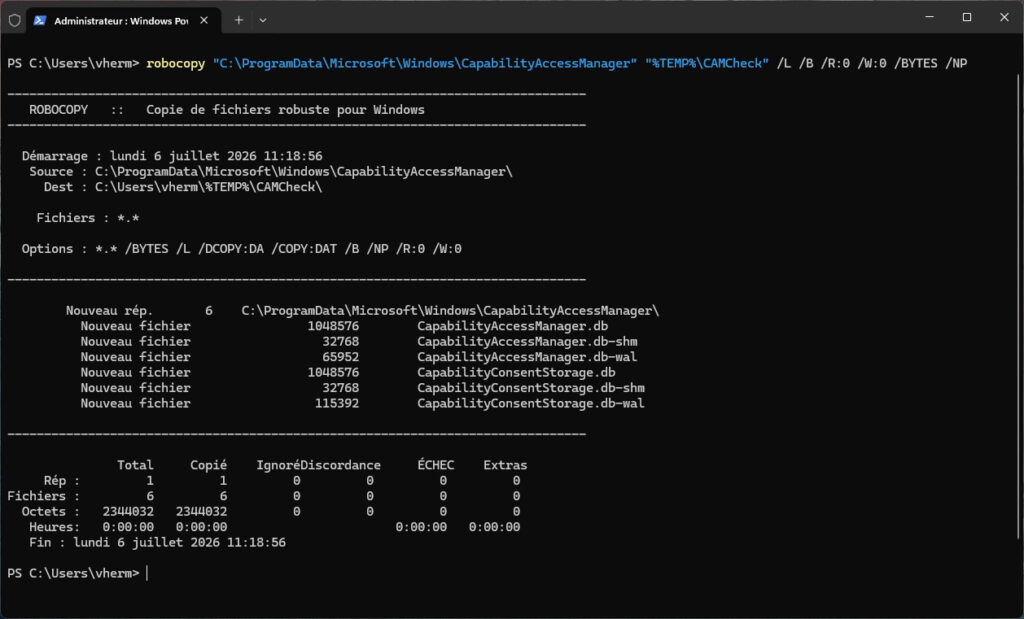The width and height of the screenshot is (1024, 619).
Task: Select the Administrateur Windows PowerShell tab
Action: 123,20
